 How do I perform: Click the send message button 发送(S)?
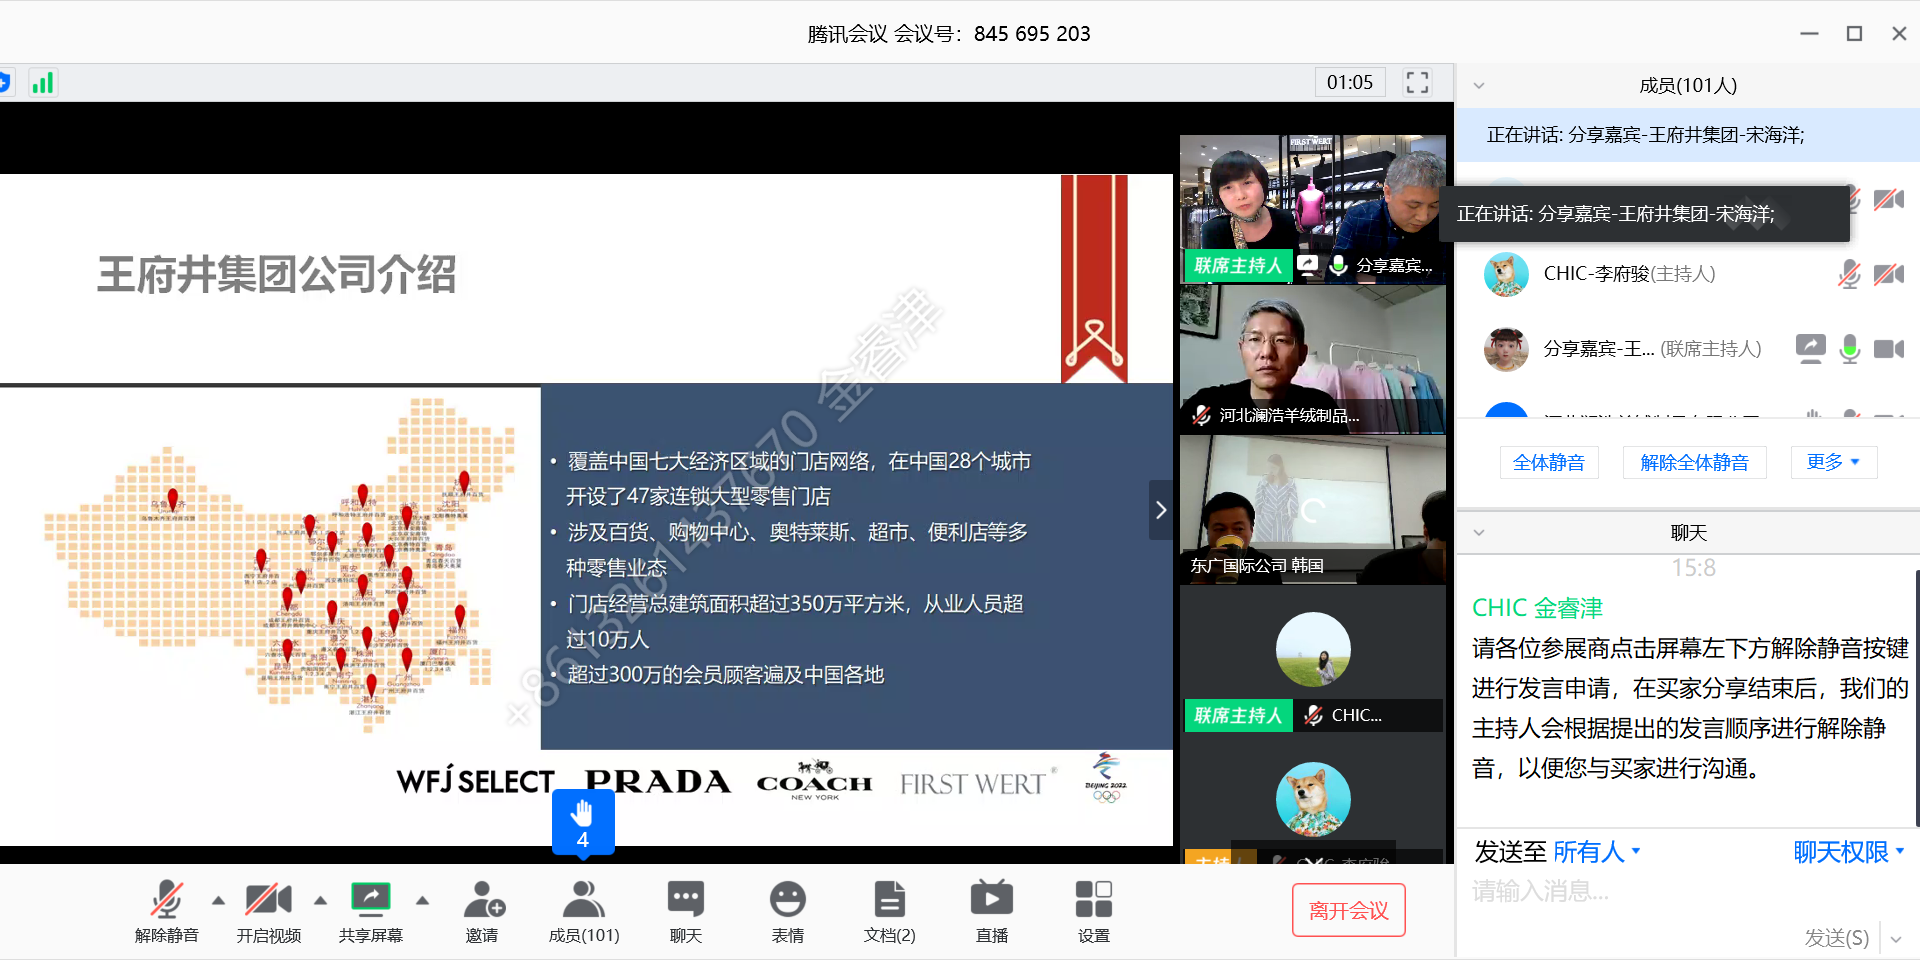[x=1836, y=938]
